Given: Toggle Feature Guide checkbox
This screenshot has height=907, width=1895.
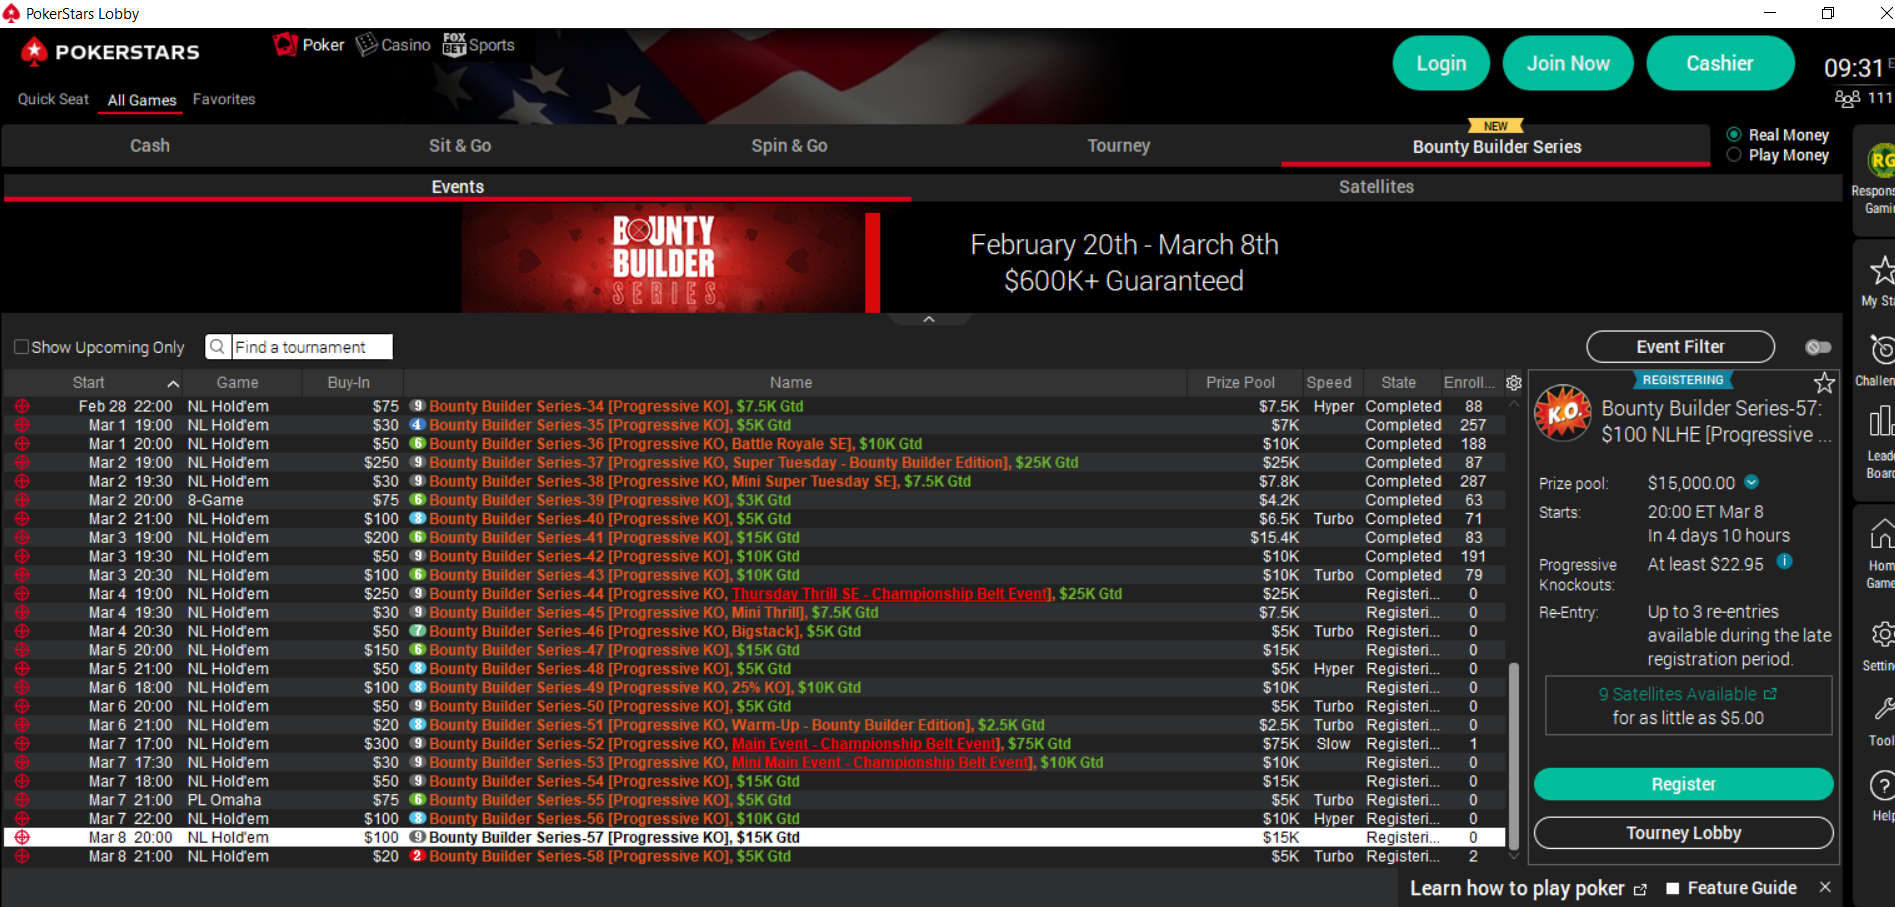Looking at the screenshot, I should pos(1672,888).
